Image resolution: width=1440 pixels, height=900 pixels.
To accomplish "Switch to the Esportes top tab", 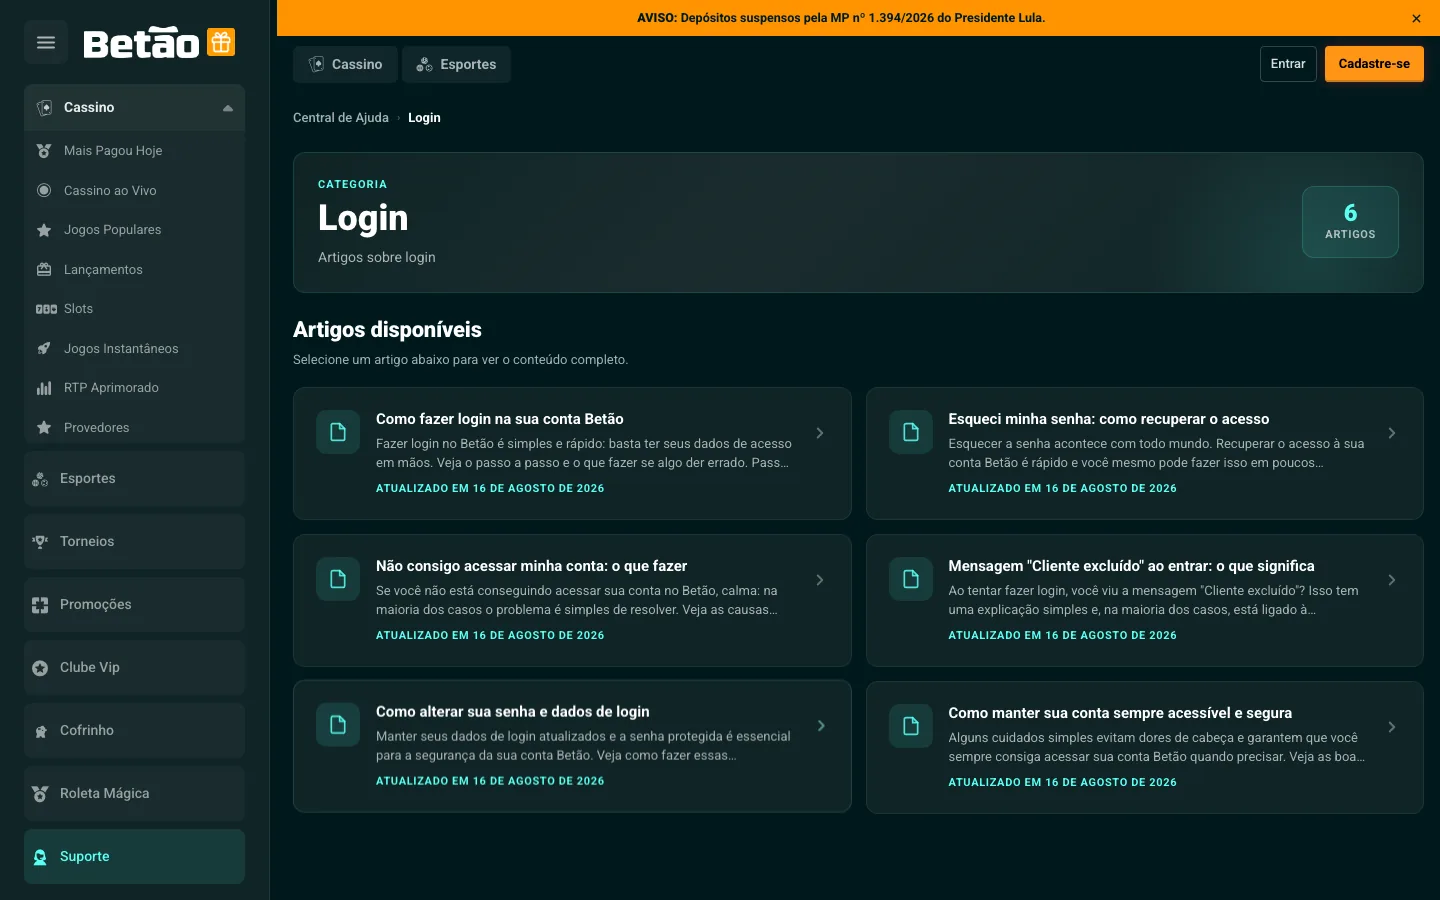I will point(456,64).
